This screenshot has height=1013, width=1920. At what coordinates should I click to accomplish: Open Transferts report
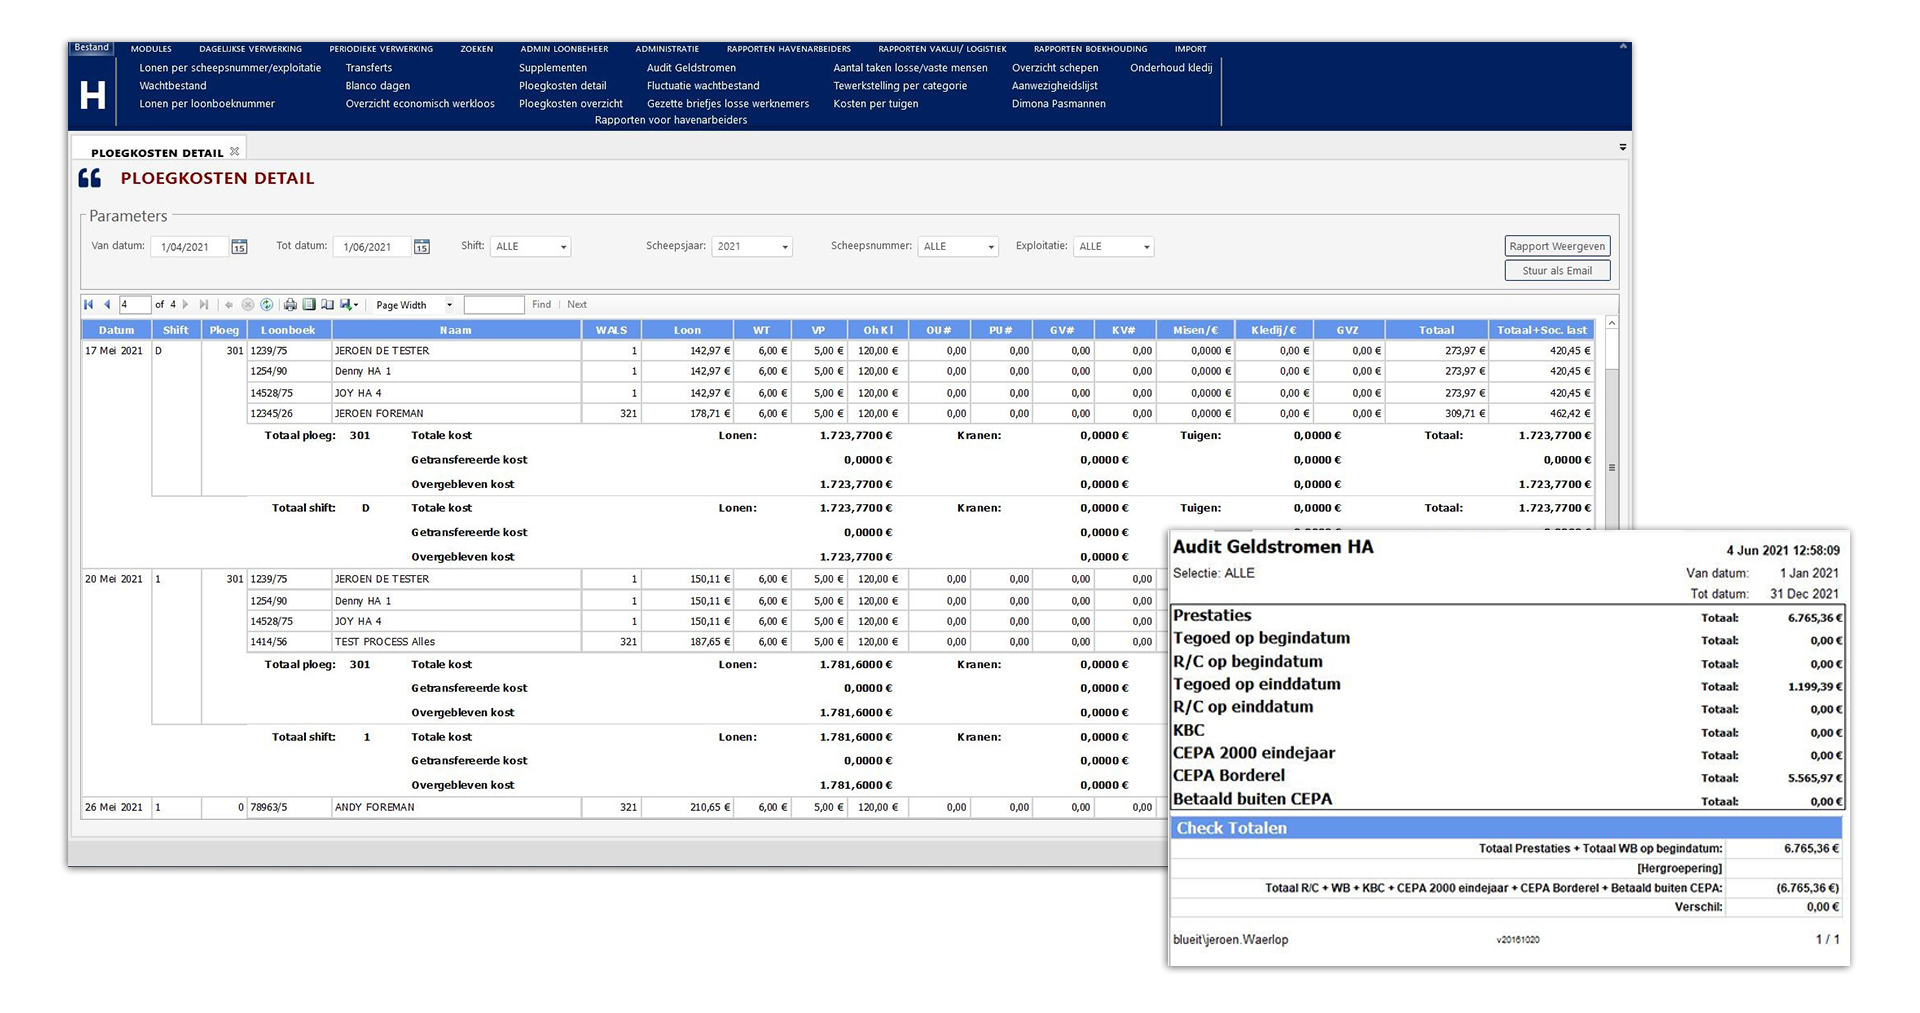click(369, 68)
